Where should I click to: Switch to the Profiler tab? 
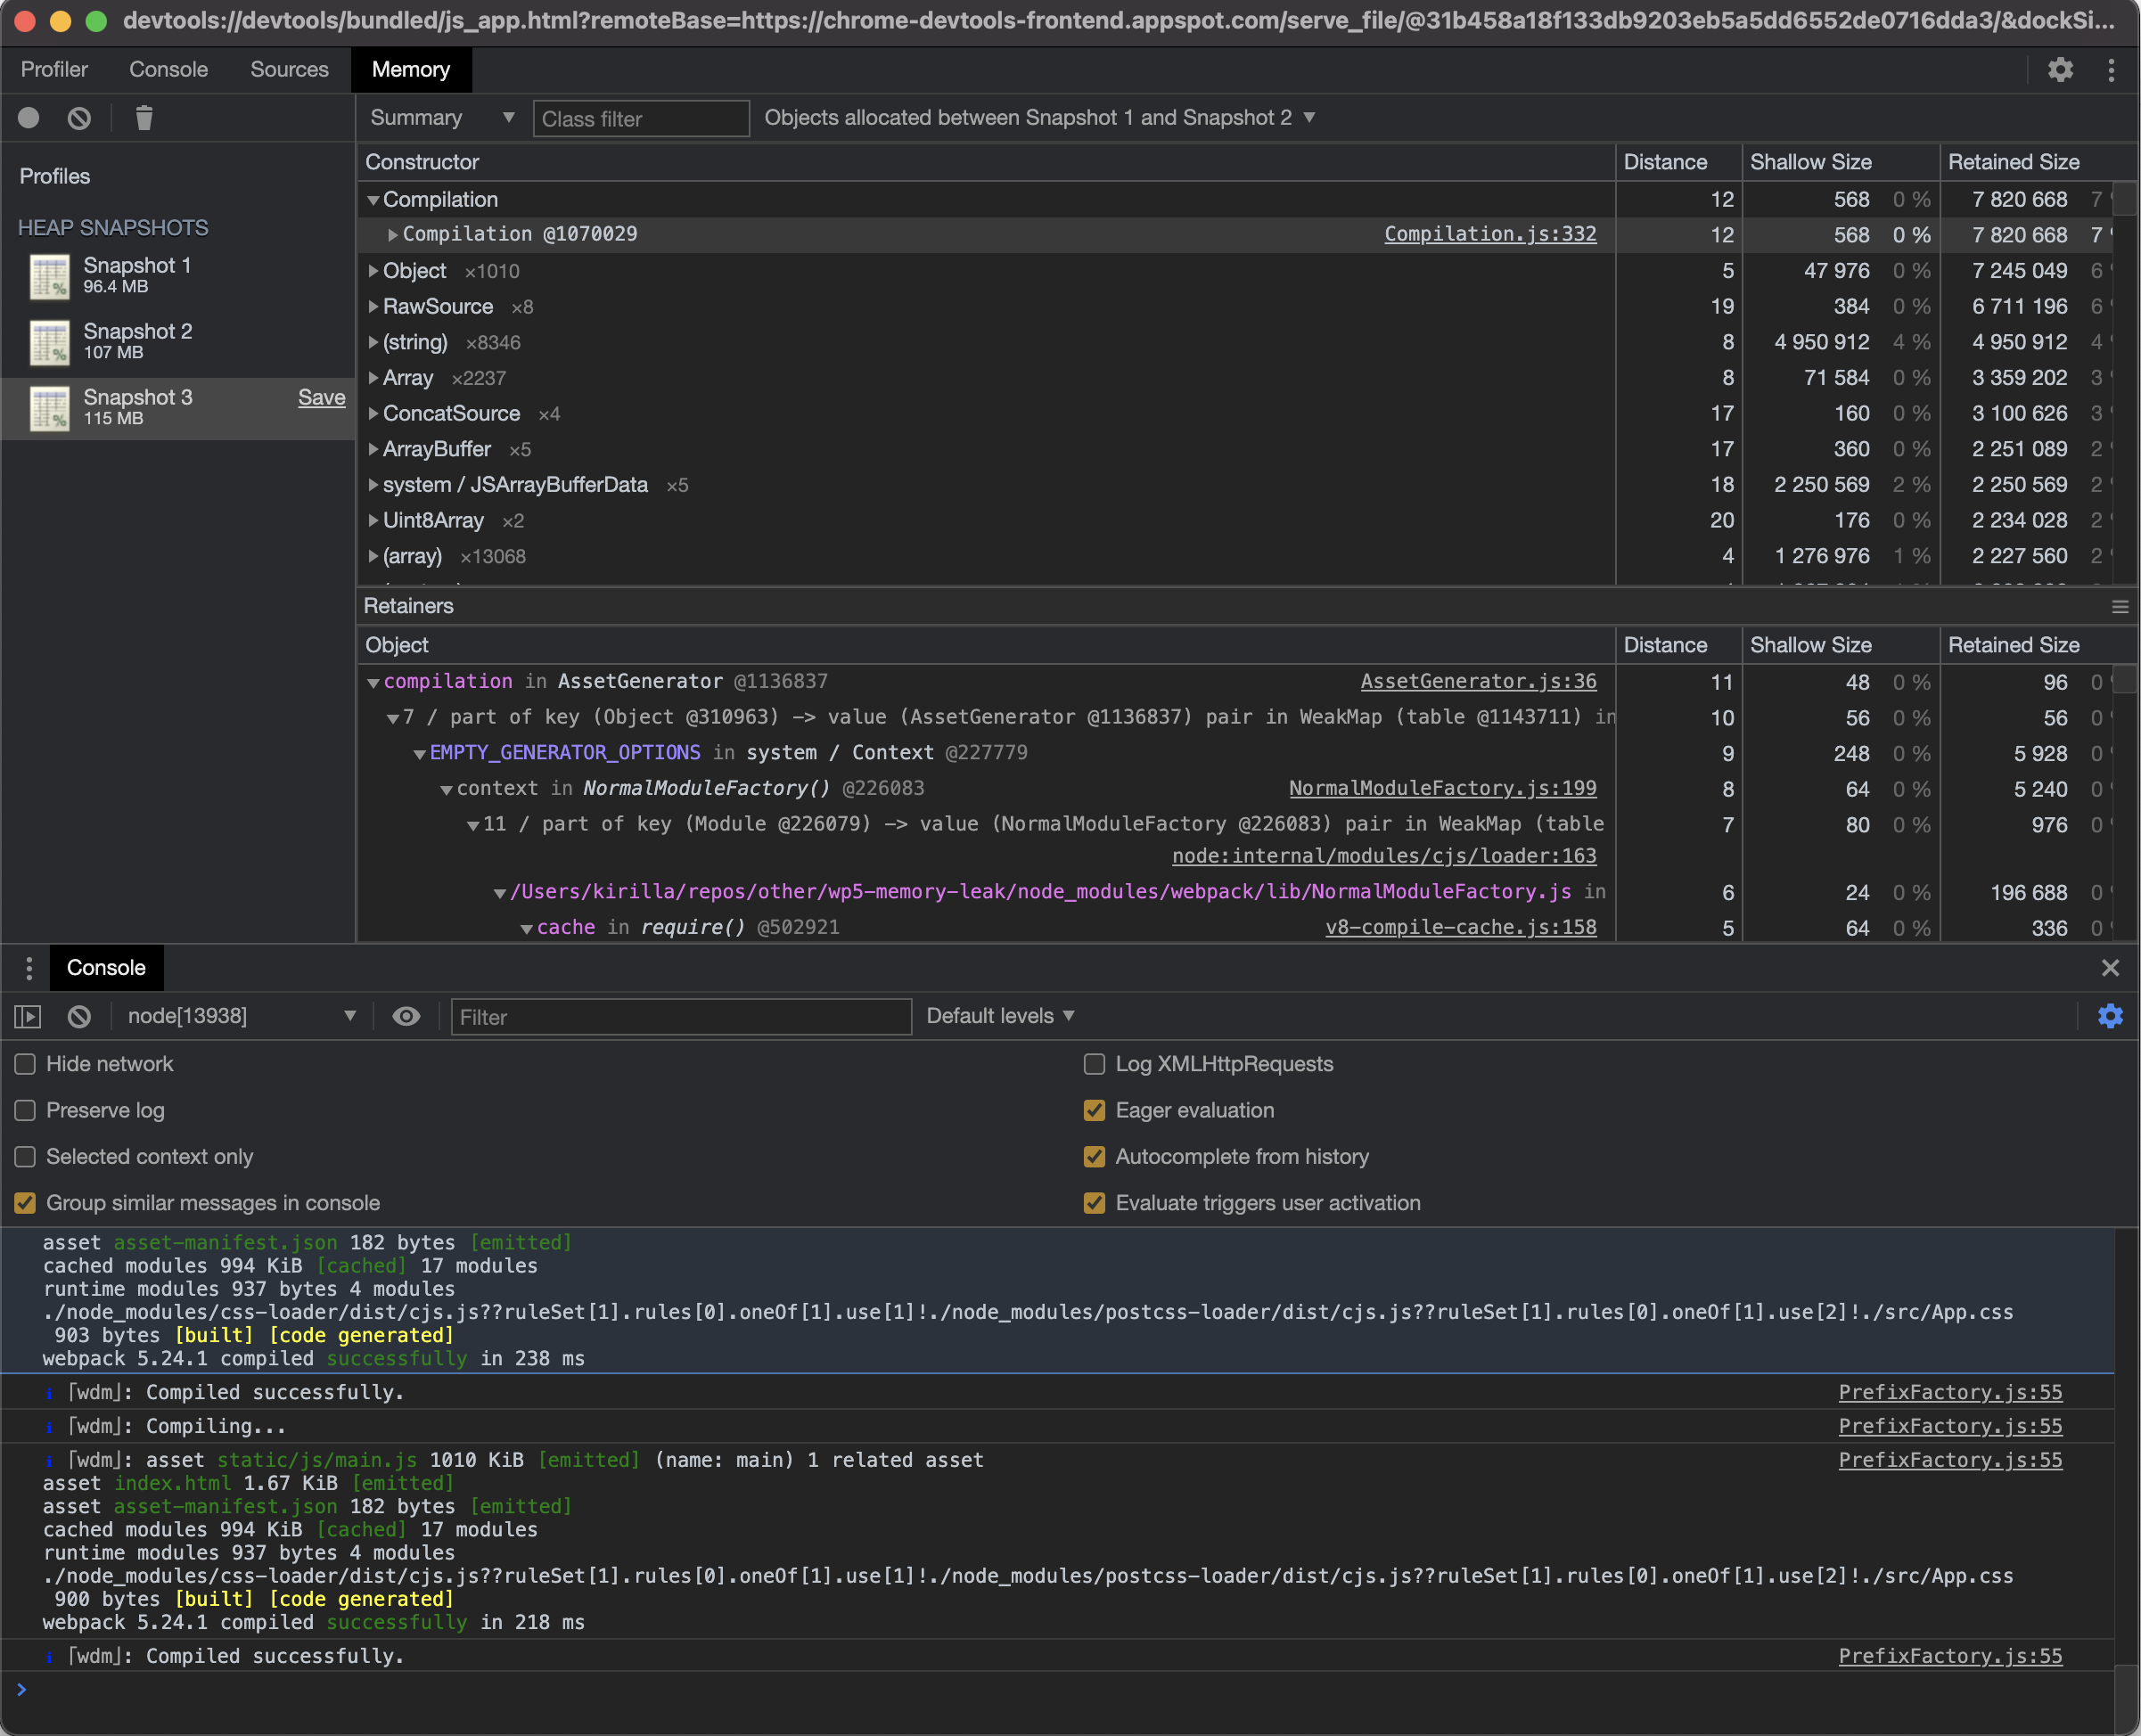tap(54, 69)
